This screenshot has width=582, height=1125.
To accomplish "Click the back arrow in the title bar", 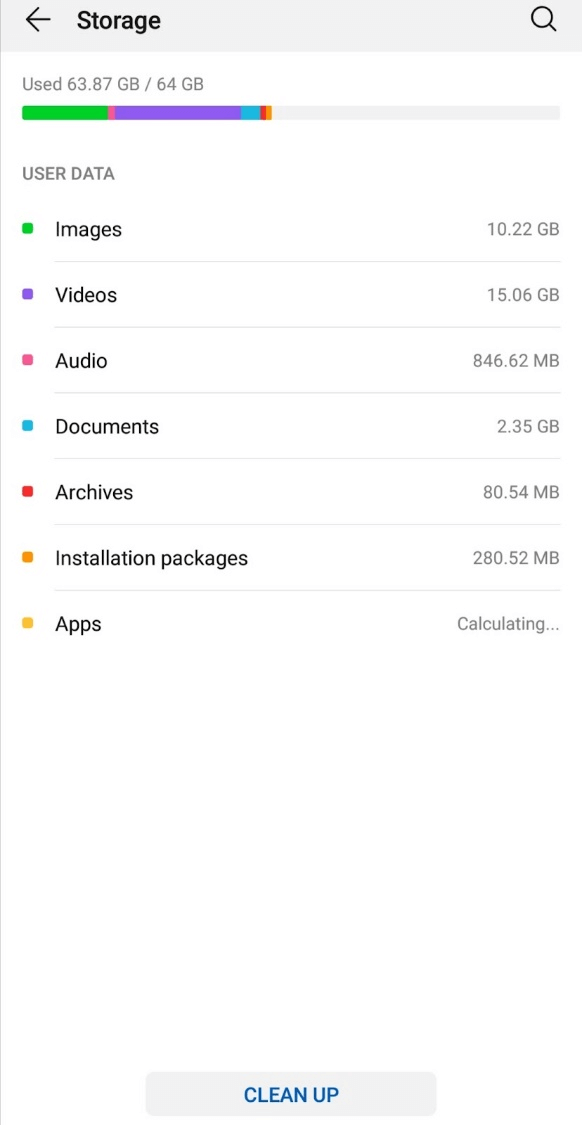I will (x=37, y=20).
